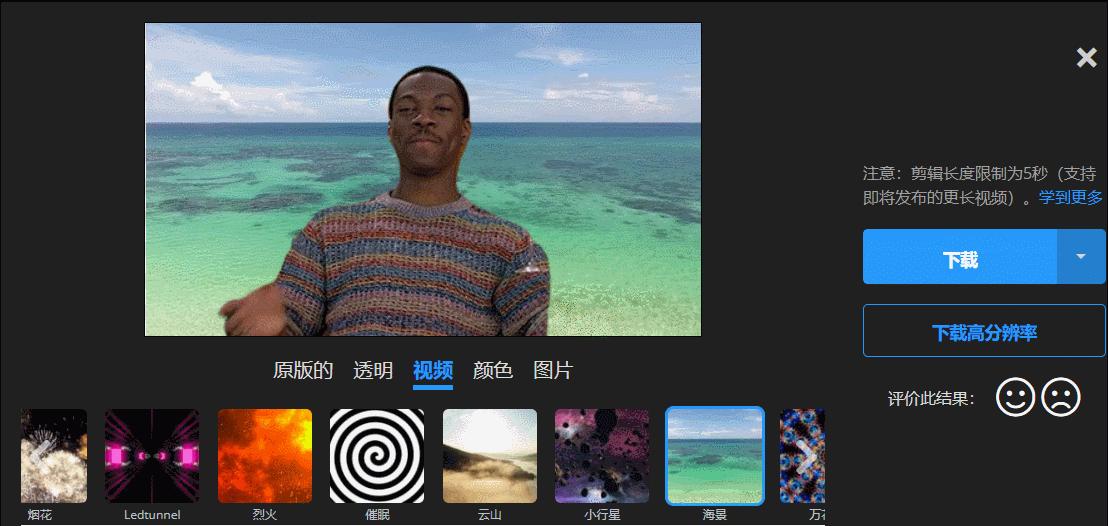Switch to the 透明 tab

(373, 371)
